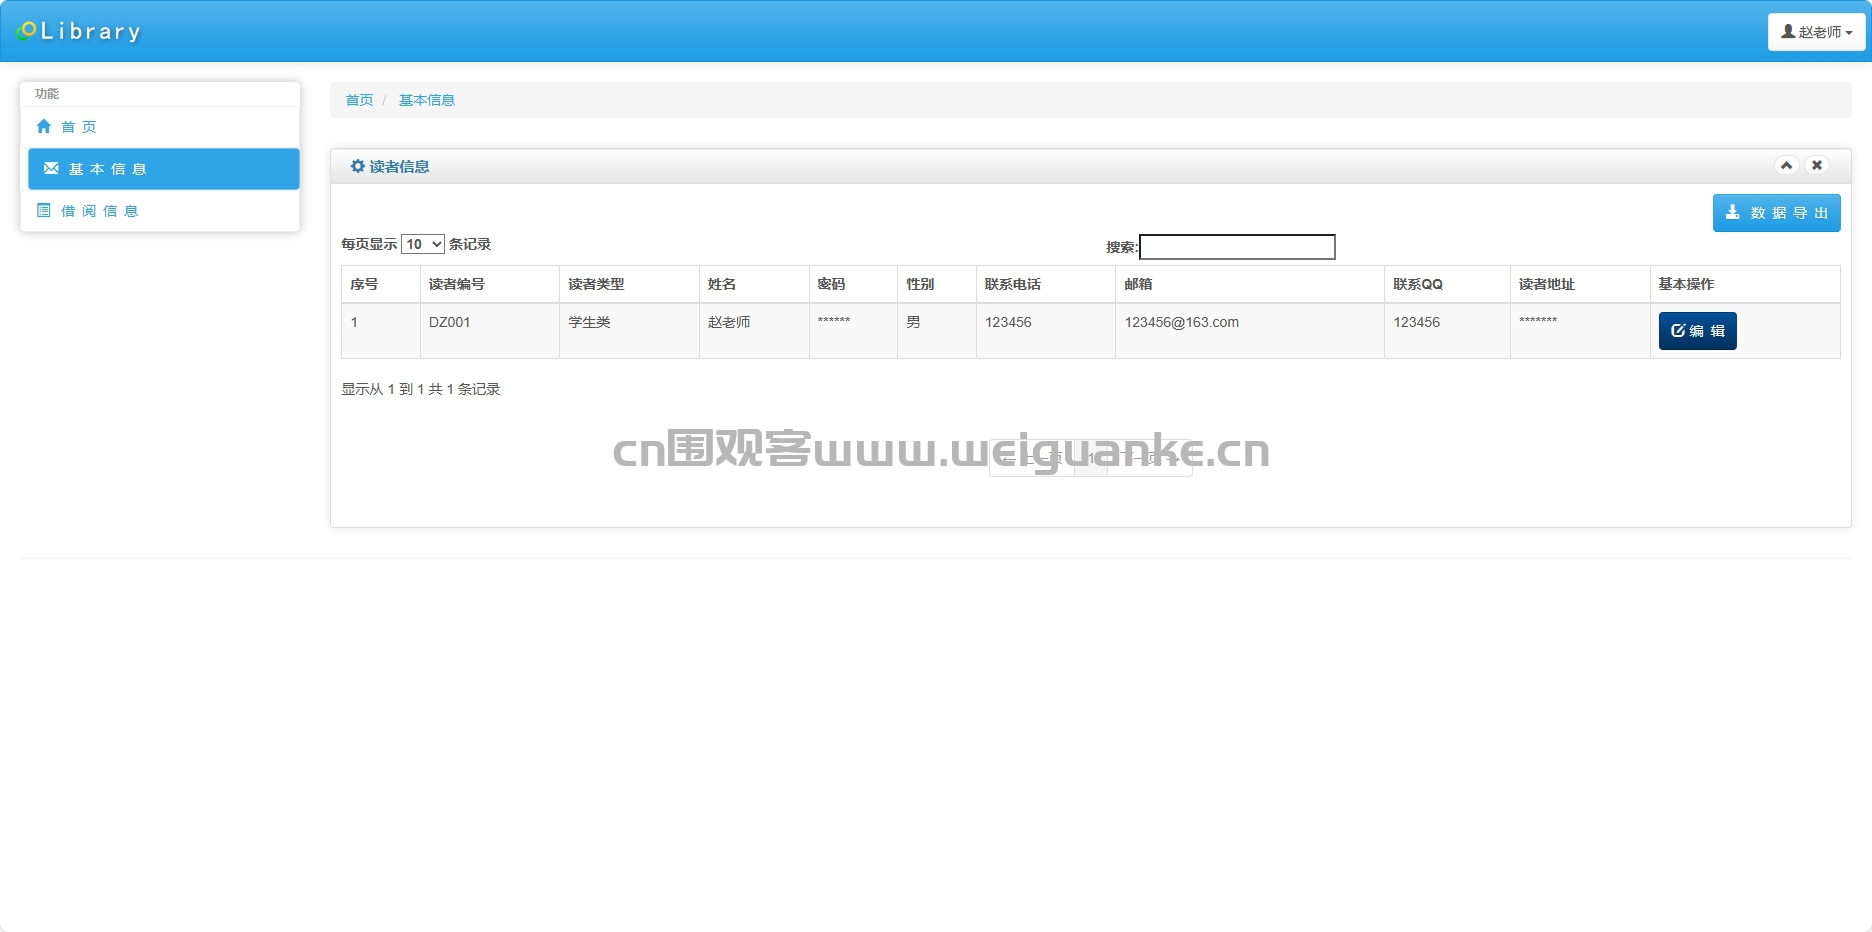Sort by the 读者编号 column header
The height and width of the screenshot is (932, 1872).
(489, 284)
